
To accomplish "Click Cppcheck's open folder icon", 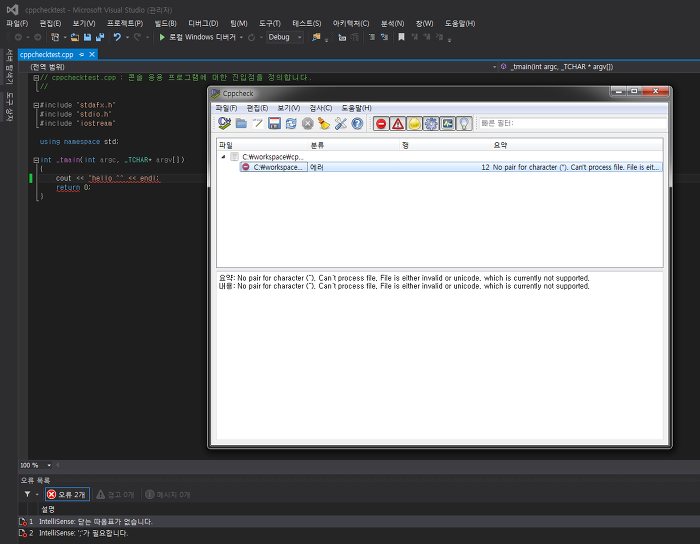I will click(x=241, y=123).
